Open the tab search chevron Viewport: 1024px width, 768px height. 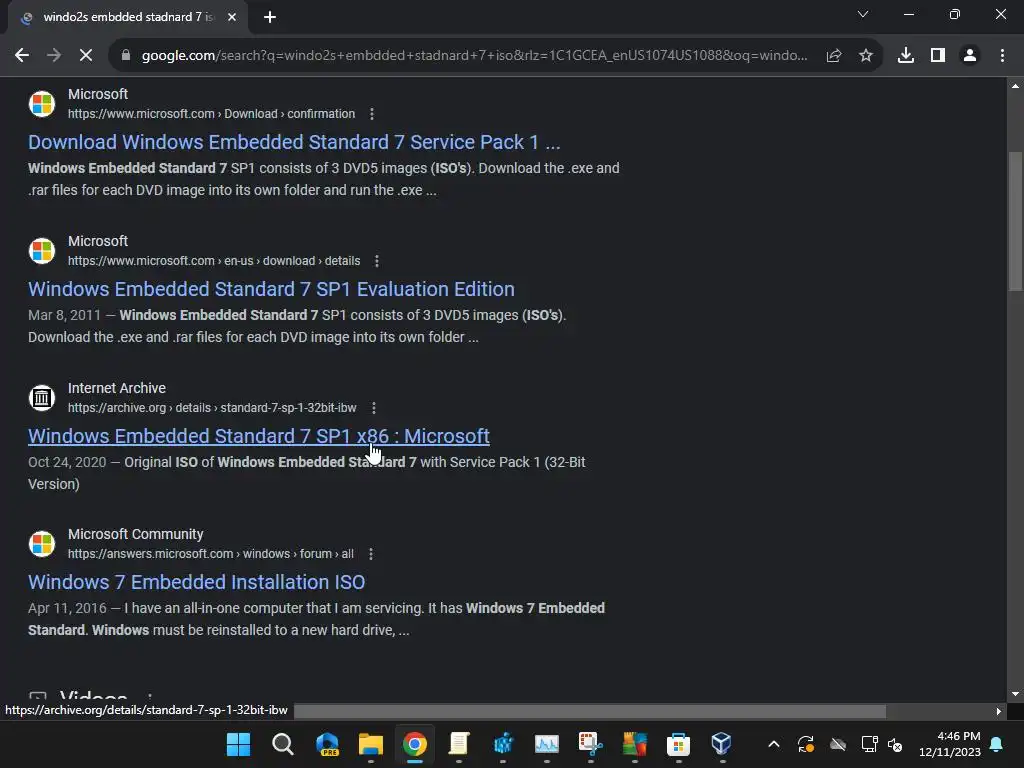coord(863,14)
